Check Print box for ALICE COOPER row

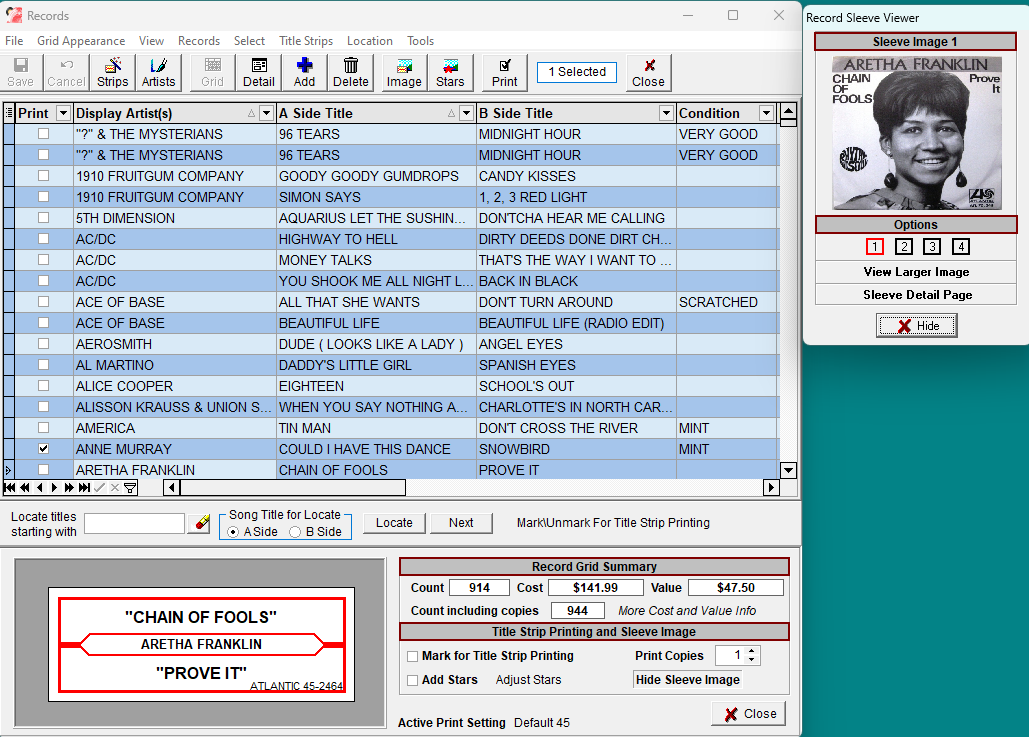(43, 385)
